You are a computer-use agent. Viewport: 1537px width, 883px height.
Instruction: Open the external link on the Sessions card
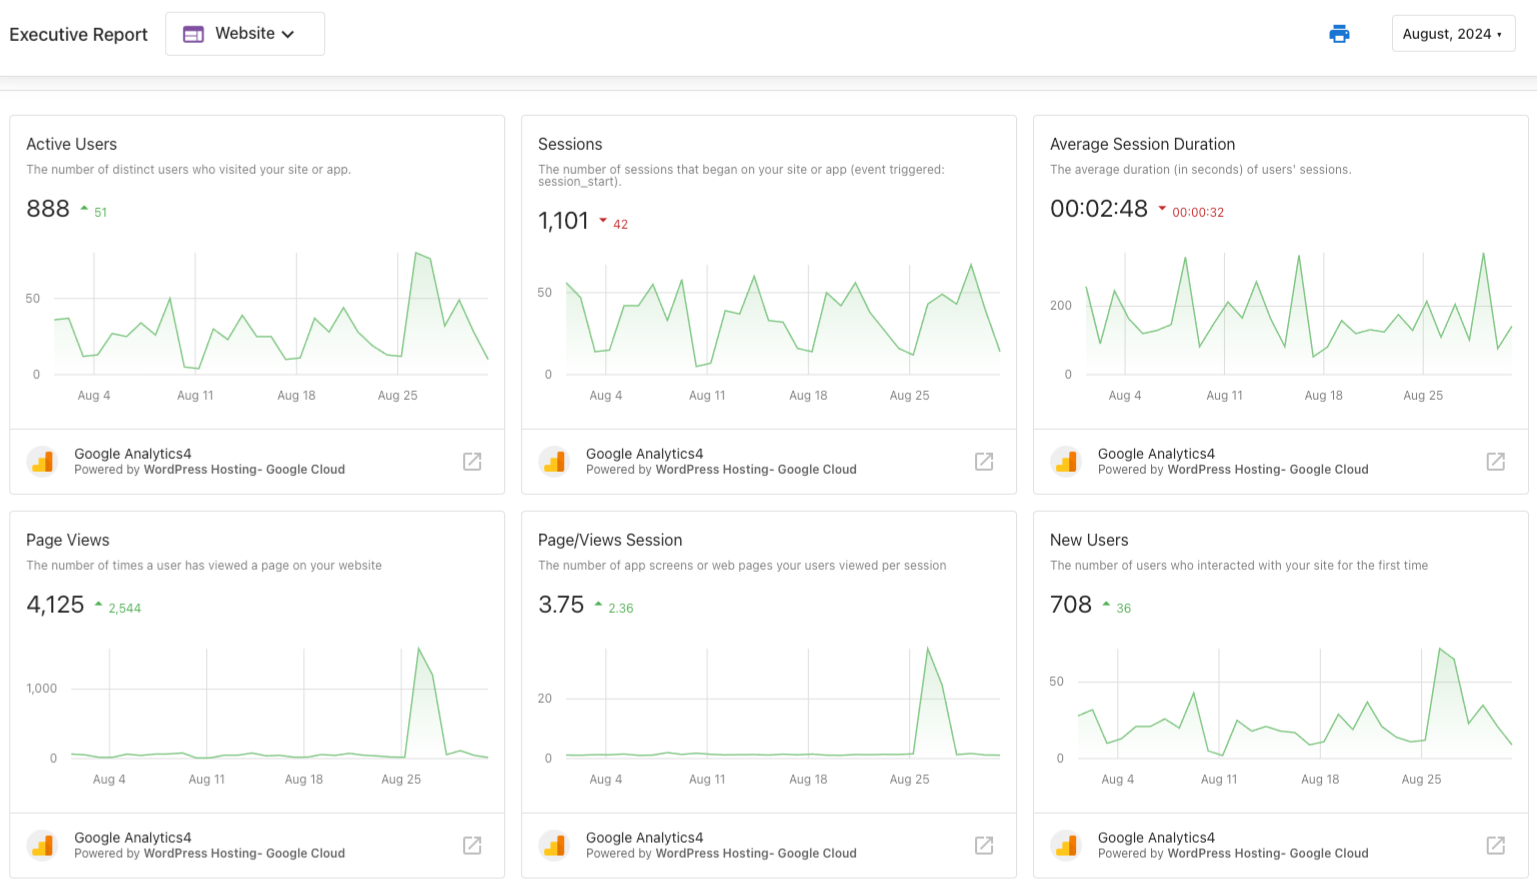click(x=983, y=461)
